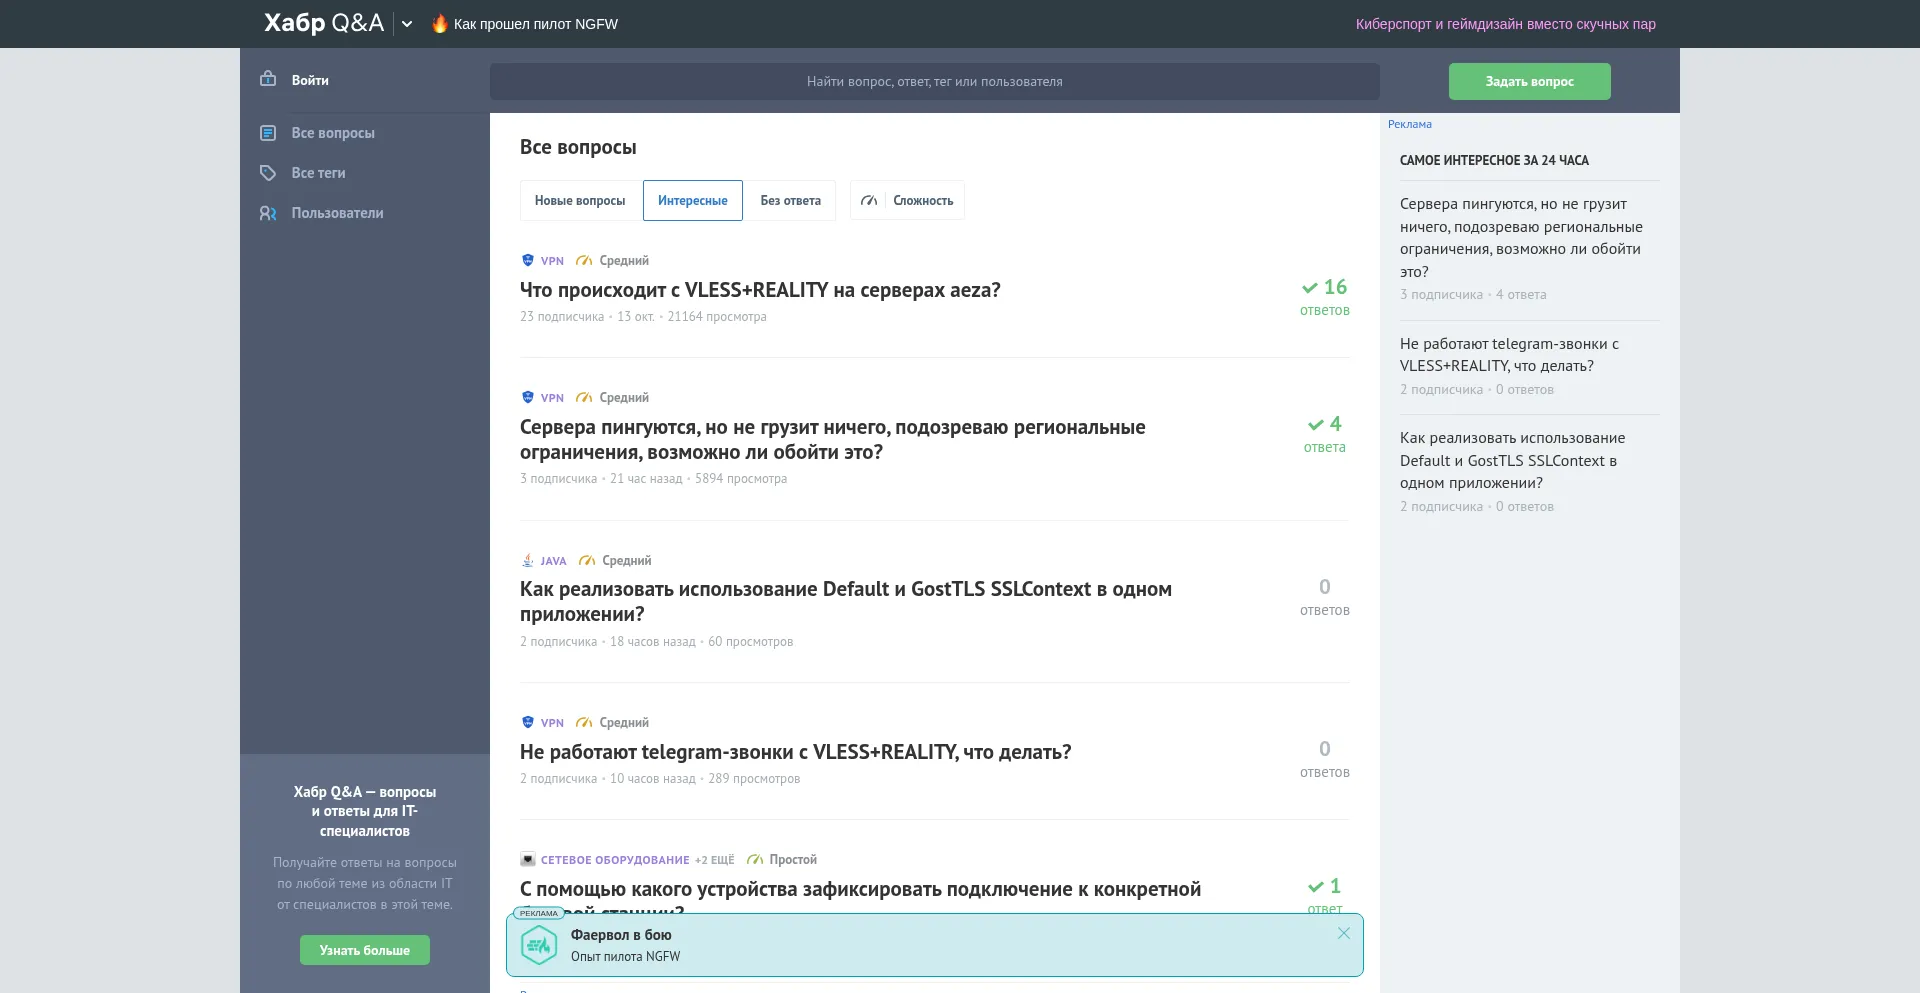
Task: Focus the search questions input field
Action: [934, 82]
